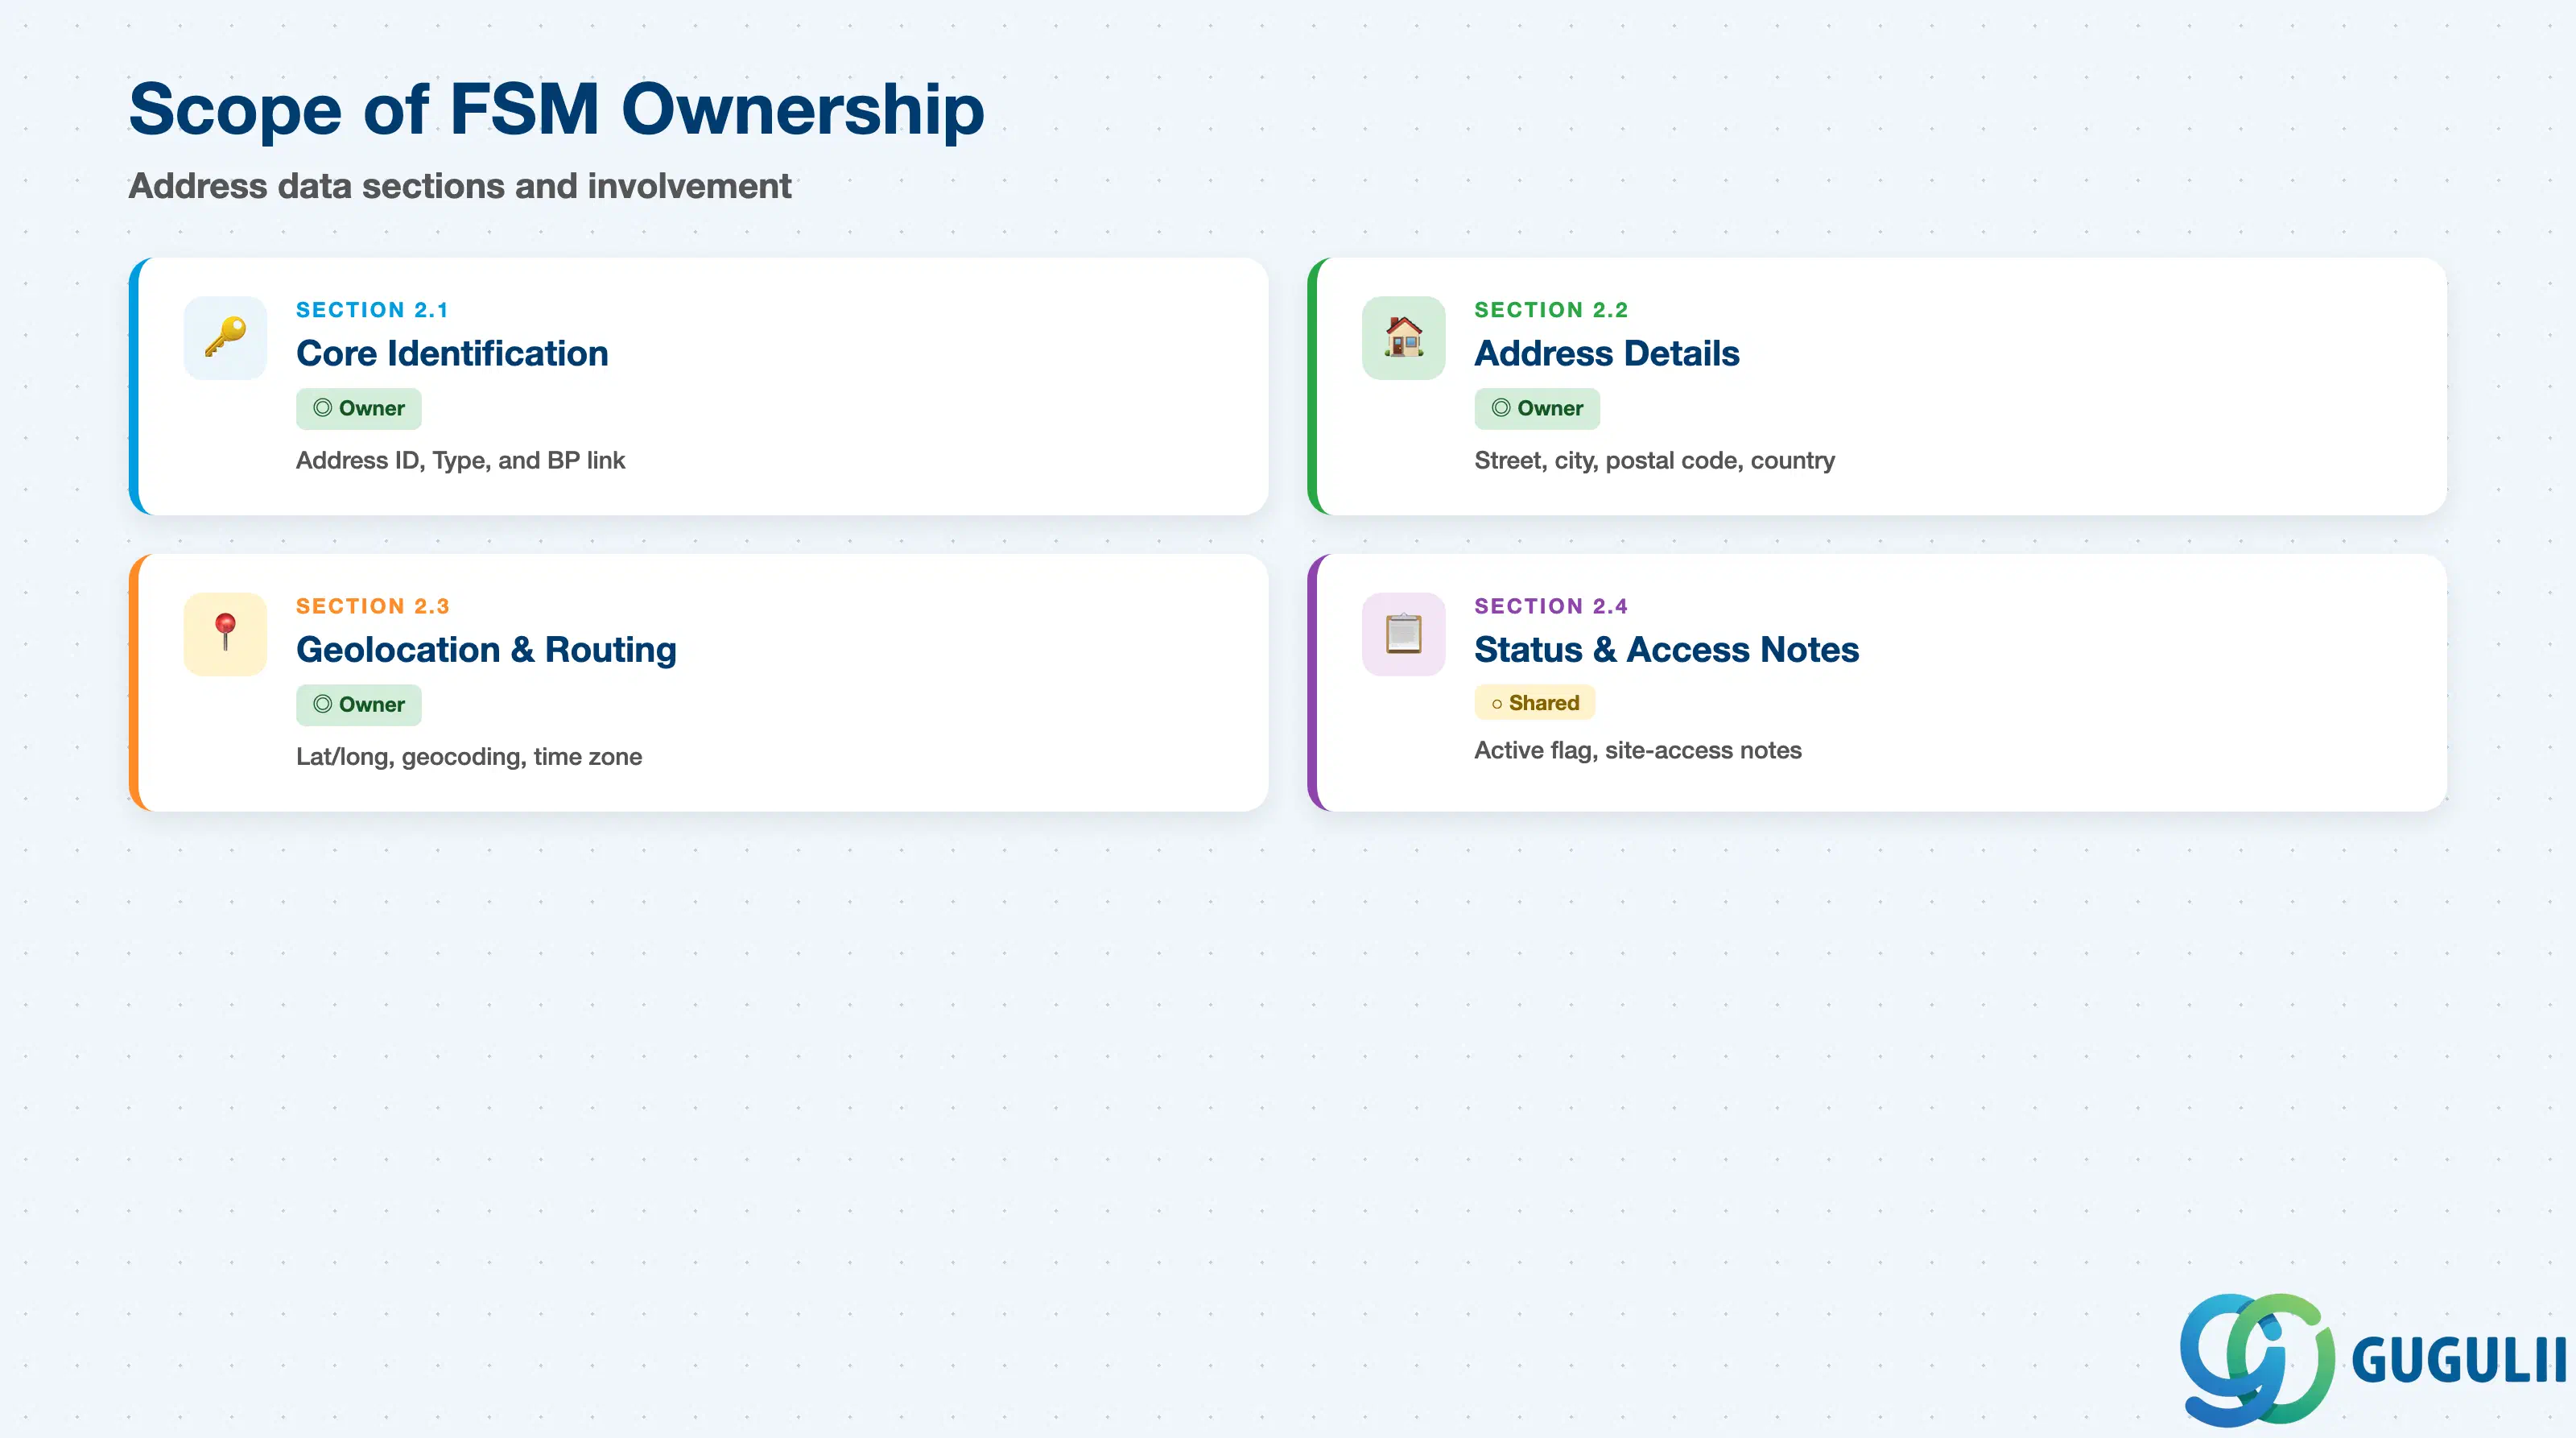Screen dimensions: 2576x1438
Task: Select the SECTION 2.4 label
Action: 1551,606
